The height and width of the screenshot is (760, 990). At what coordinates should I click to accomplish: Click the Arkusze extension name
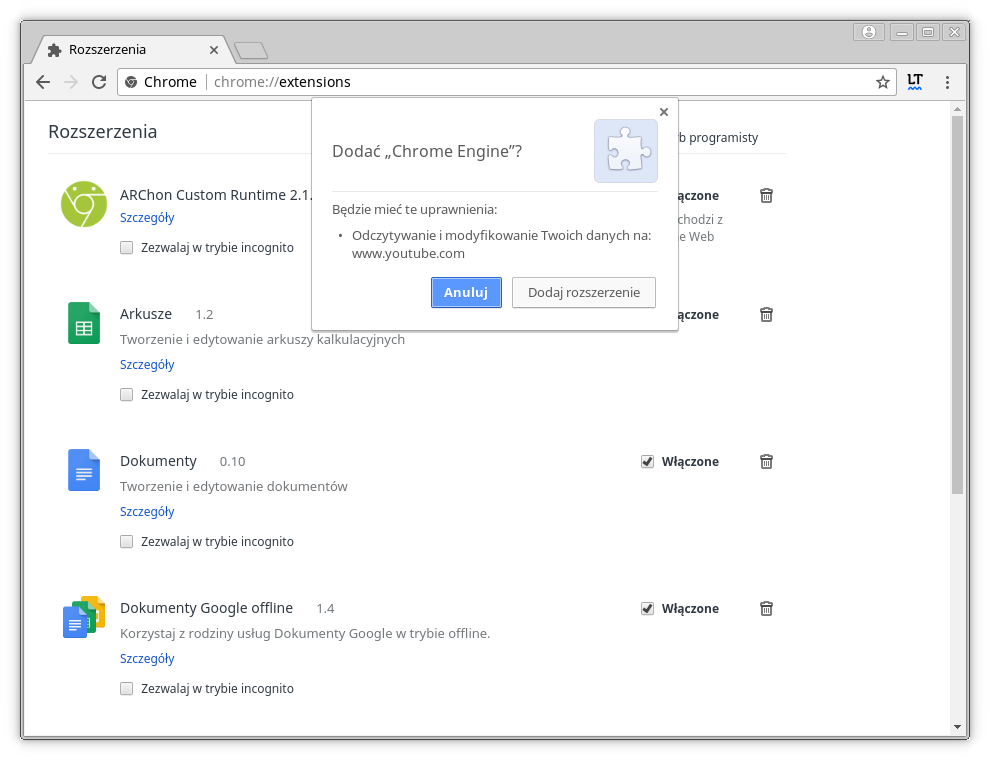pyautogui.click(x=146, y=314)
